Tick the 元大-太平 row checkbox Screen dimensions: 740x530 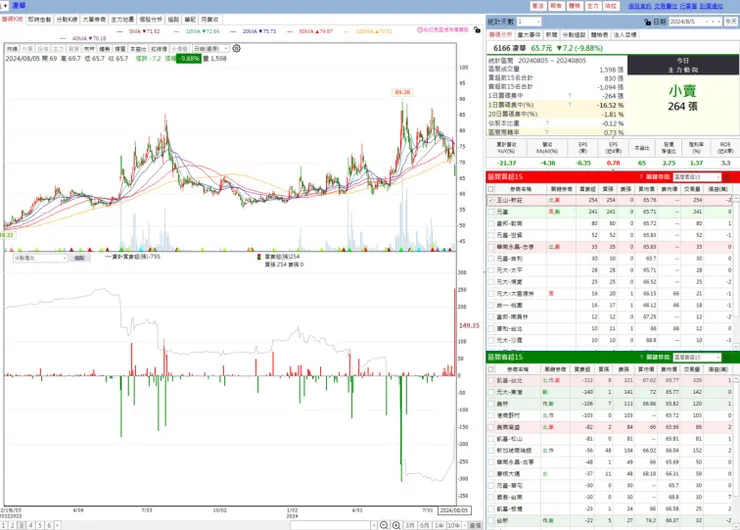click(491, 270)
